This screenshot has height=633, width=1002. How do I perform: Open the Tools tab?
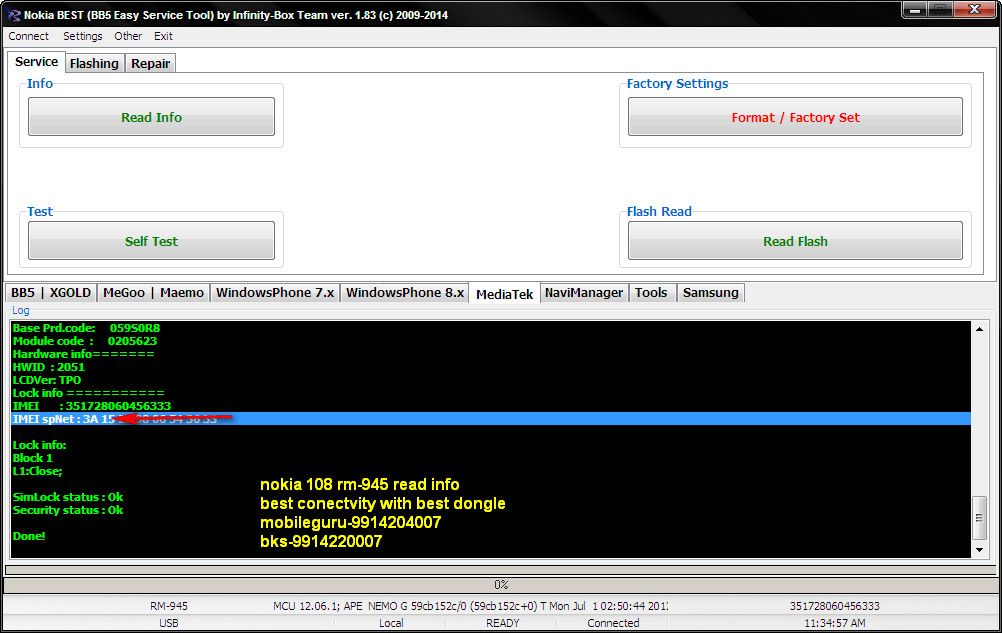(x=651, y=293)
